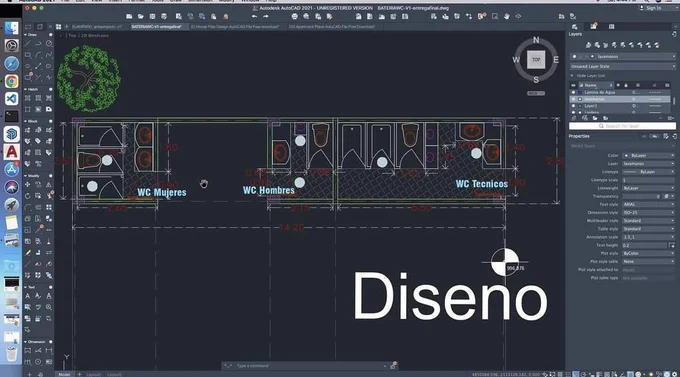
Task: Click the plus button to add drawing tab
Action: [x=66, y=27]
